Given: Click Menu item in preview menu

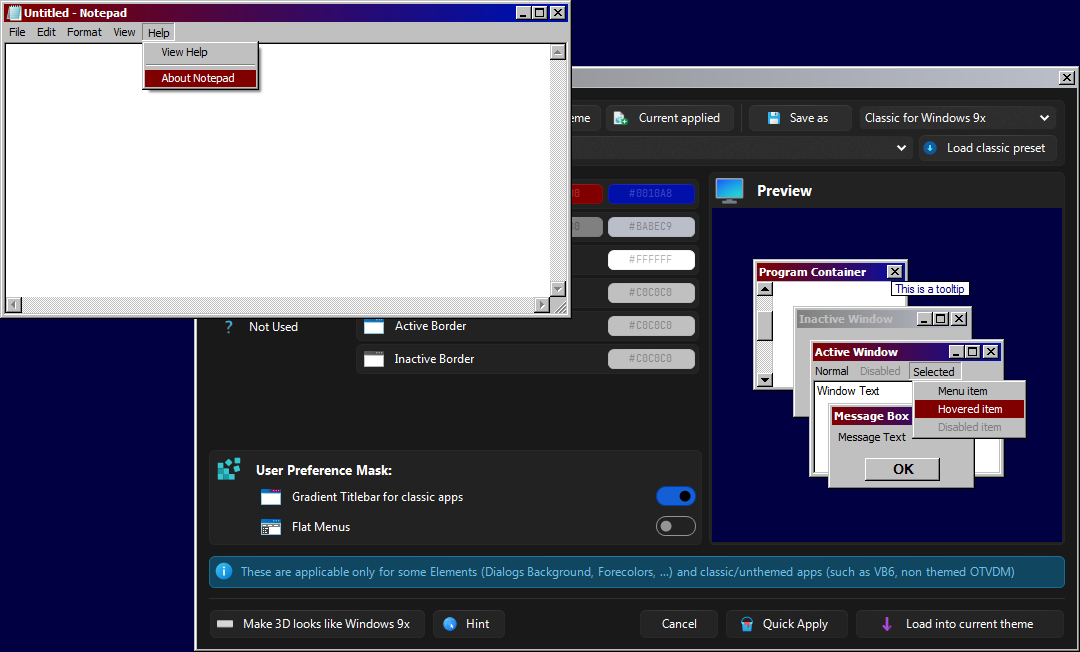Looking at the screenshot, I should coord(970,391).
